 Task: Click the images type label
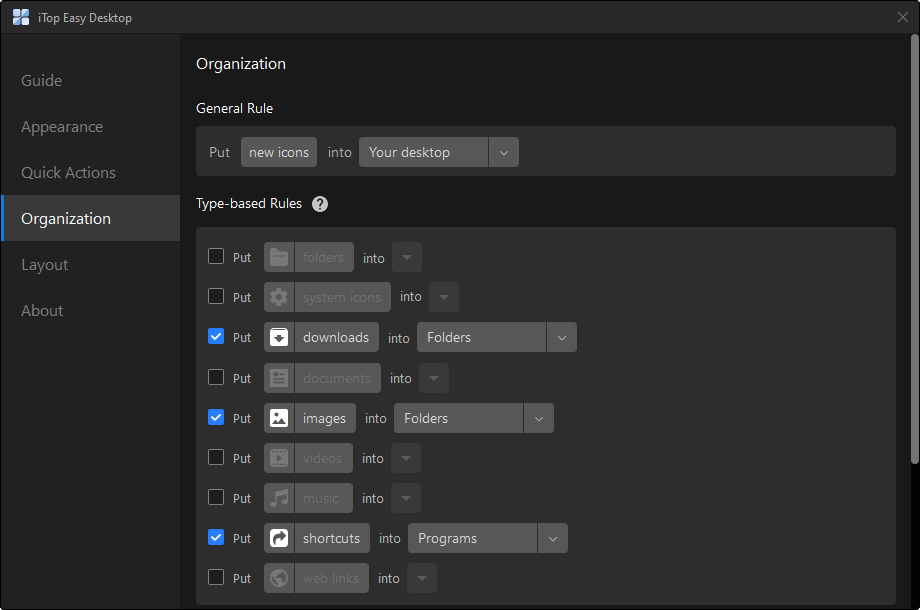[324, 418]
